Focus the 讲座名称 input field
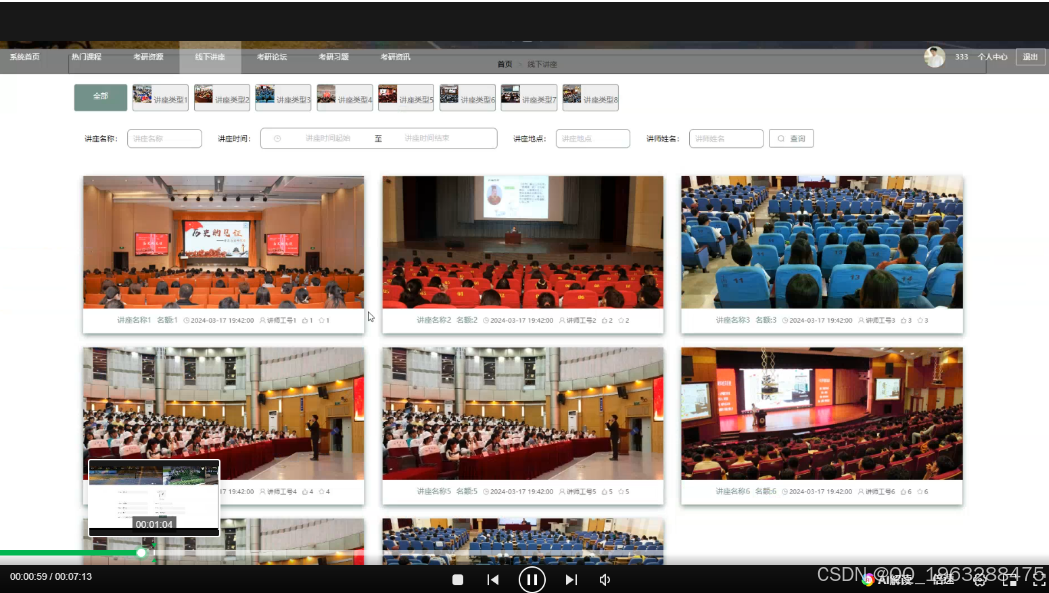Viewport: 1049px width, 593px height. (165, 139)
